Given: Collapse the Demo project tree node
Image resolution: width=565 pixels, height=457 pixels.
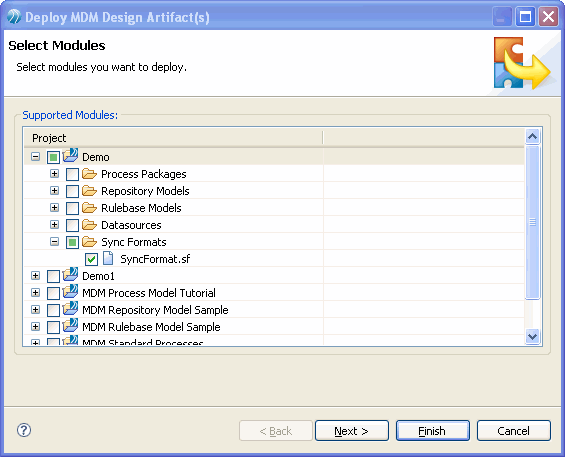Looking at the screenshot, I should click(35, 157).
